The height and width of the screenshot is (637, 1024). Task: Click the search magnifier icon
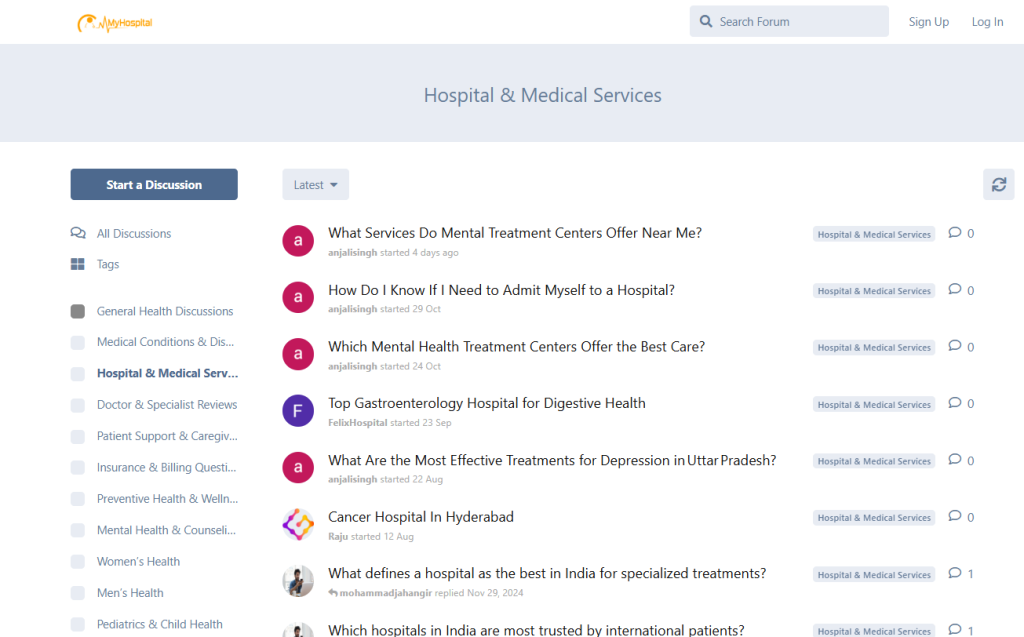[706, 22]
